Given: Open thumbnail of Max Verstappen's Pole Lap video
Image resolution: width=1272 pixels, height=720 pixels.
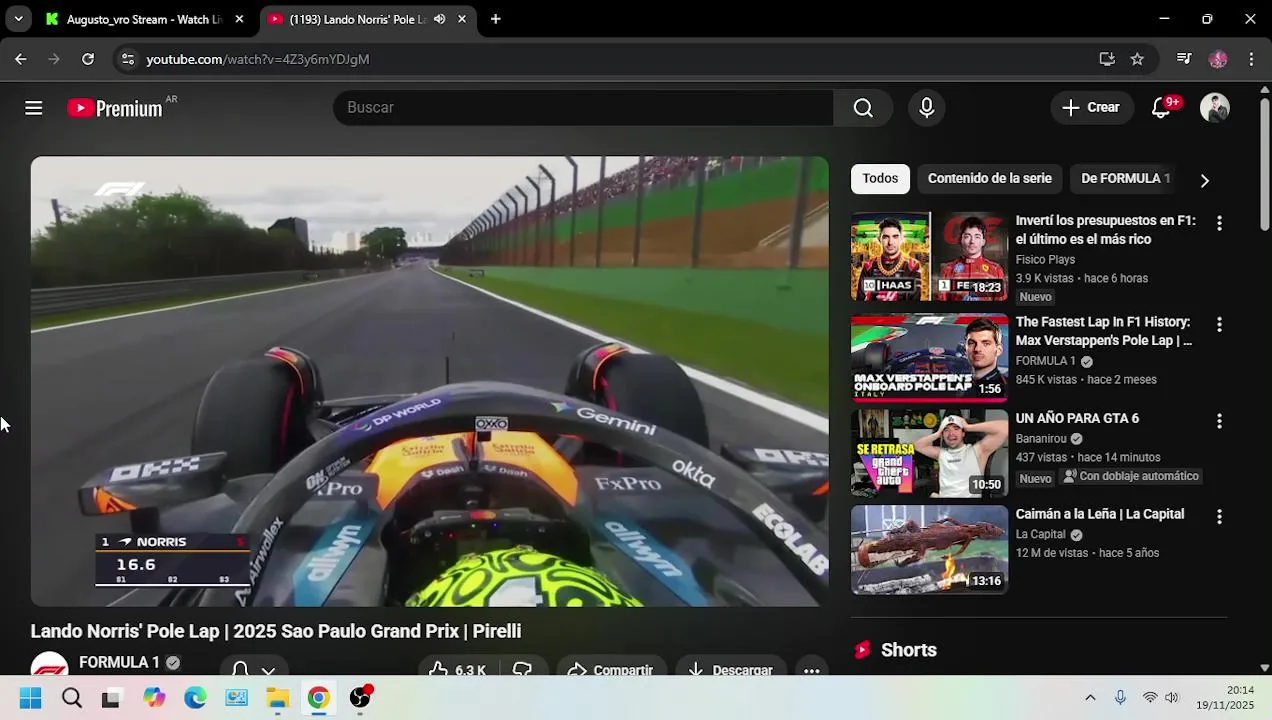Looking at the screenshot, I should tap(929, 358).
